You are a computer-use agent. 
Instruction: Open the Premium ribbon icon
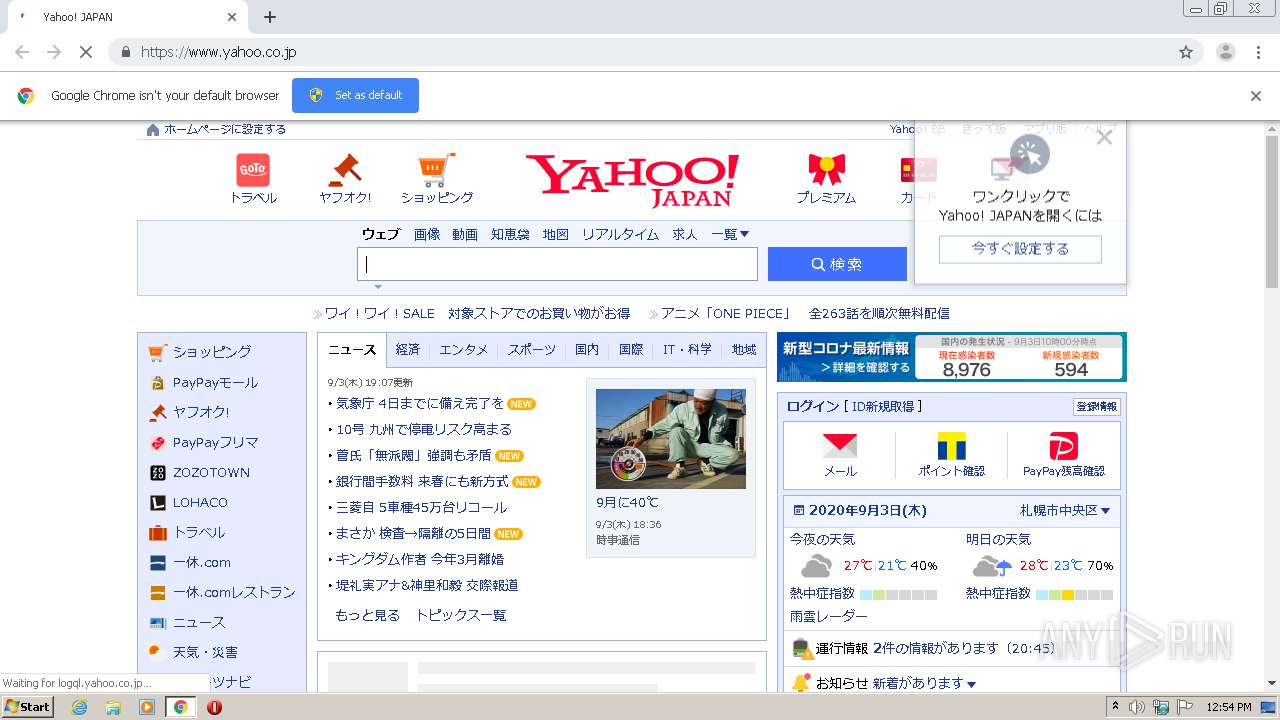pos(826,170)
